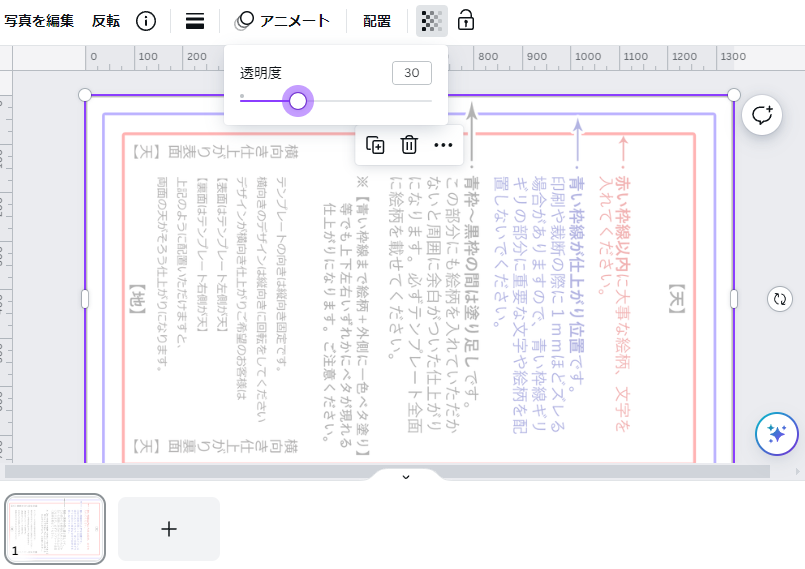The width and height of the screenshot is (805, 569).
Task: Toggle the lock padlock icon
Action: click(x=466, y=21)
